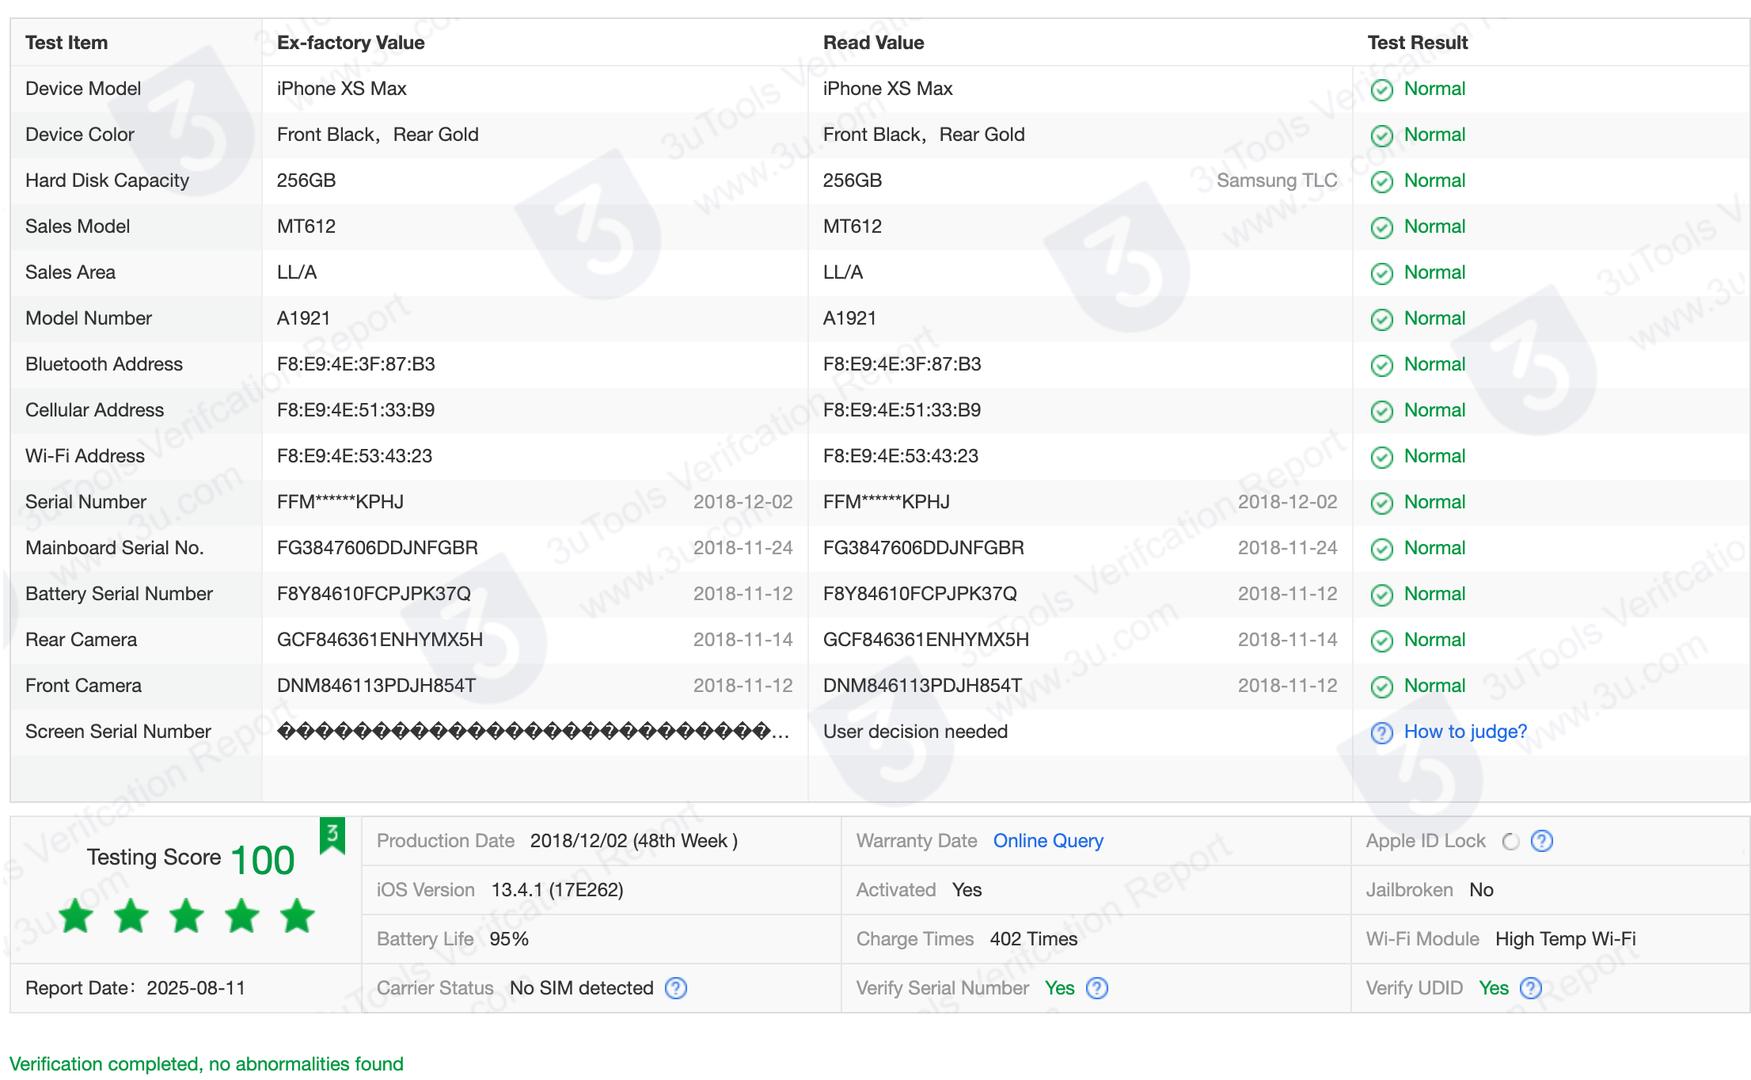Click the ex-factory Bluetooth address F8:E9:4E:3F:87:B3
This screenshot has width=1751, height=1080.
pos(356,364)
